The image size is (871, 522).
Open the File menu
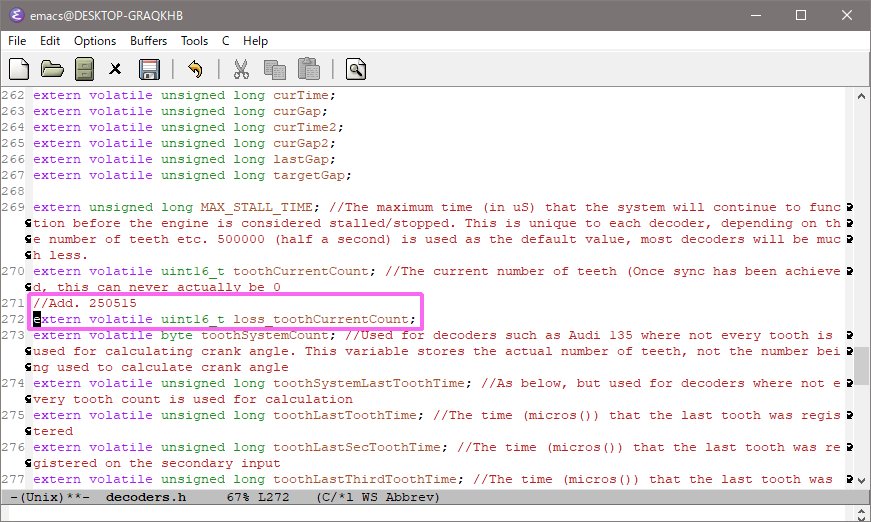(x=17, y=41)
